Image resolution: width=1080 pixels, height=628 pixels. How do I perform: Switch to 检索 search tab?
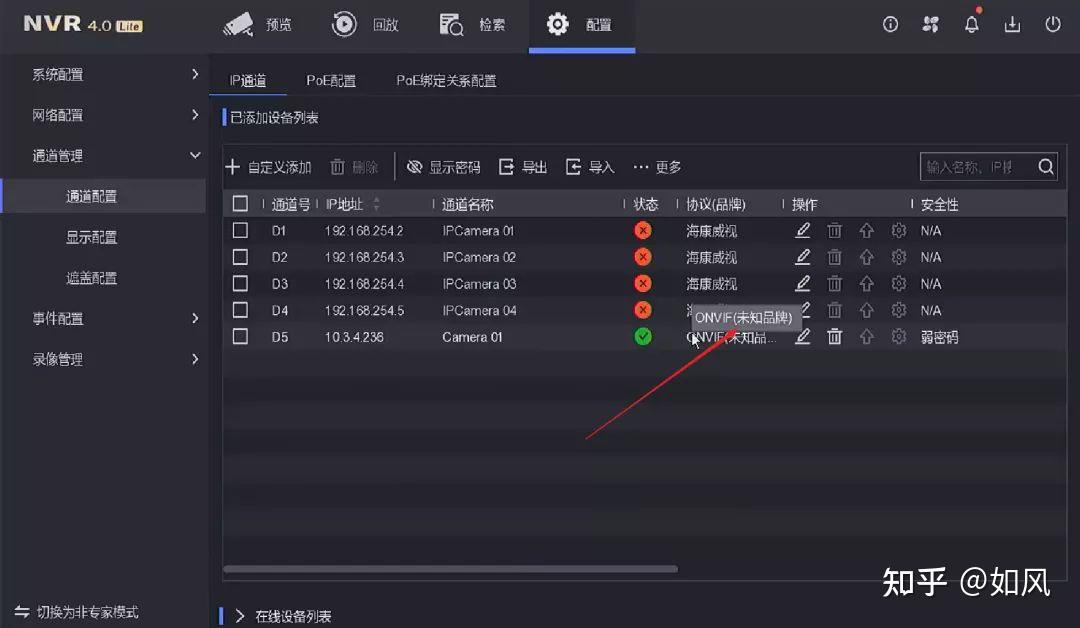click(472, 25)
